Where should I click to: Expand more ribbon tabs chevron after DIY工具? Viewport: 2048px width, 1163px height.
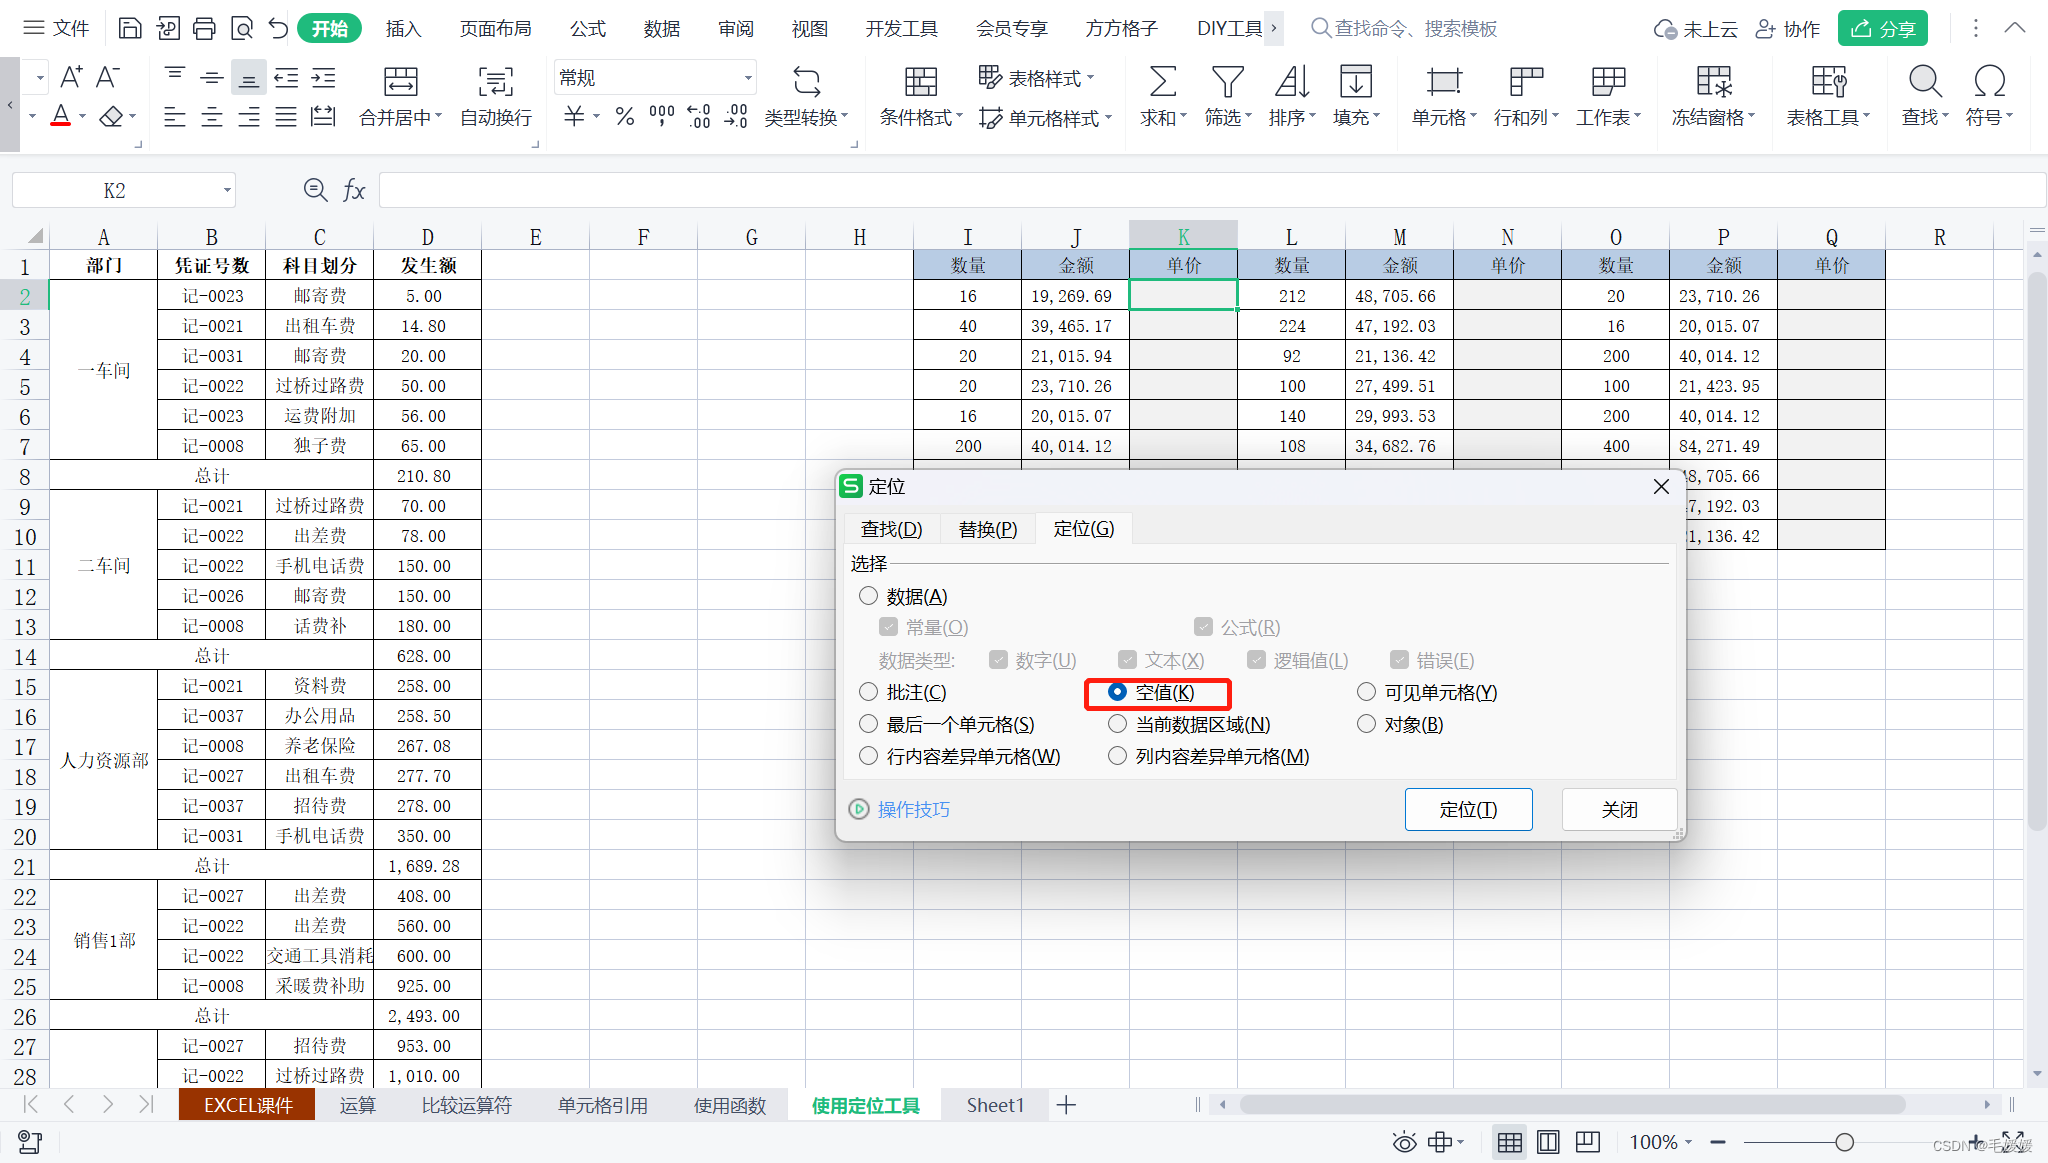tap(1273, 28)
